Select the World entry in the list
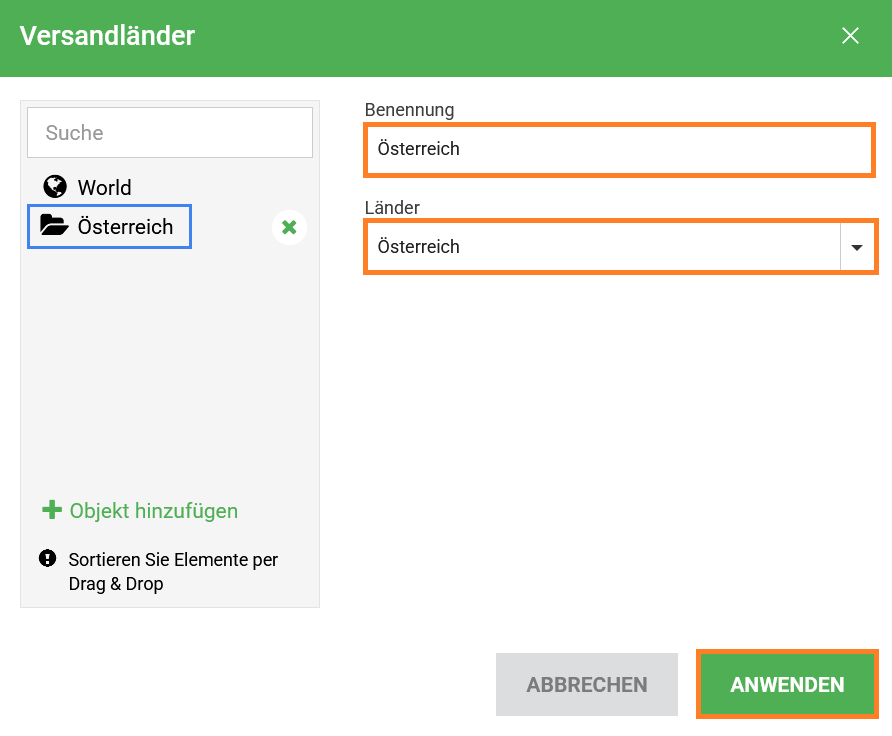The width and height of the screenshot is (892, 736). click(x=104, y=188)
